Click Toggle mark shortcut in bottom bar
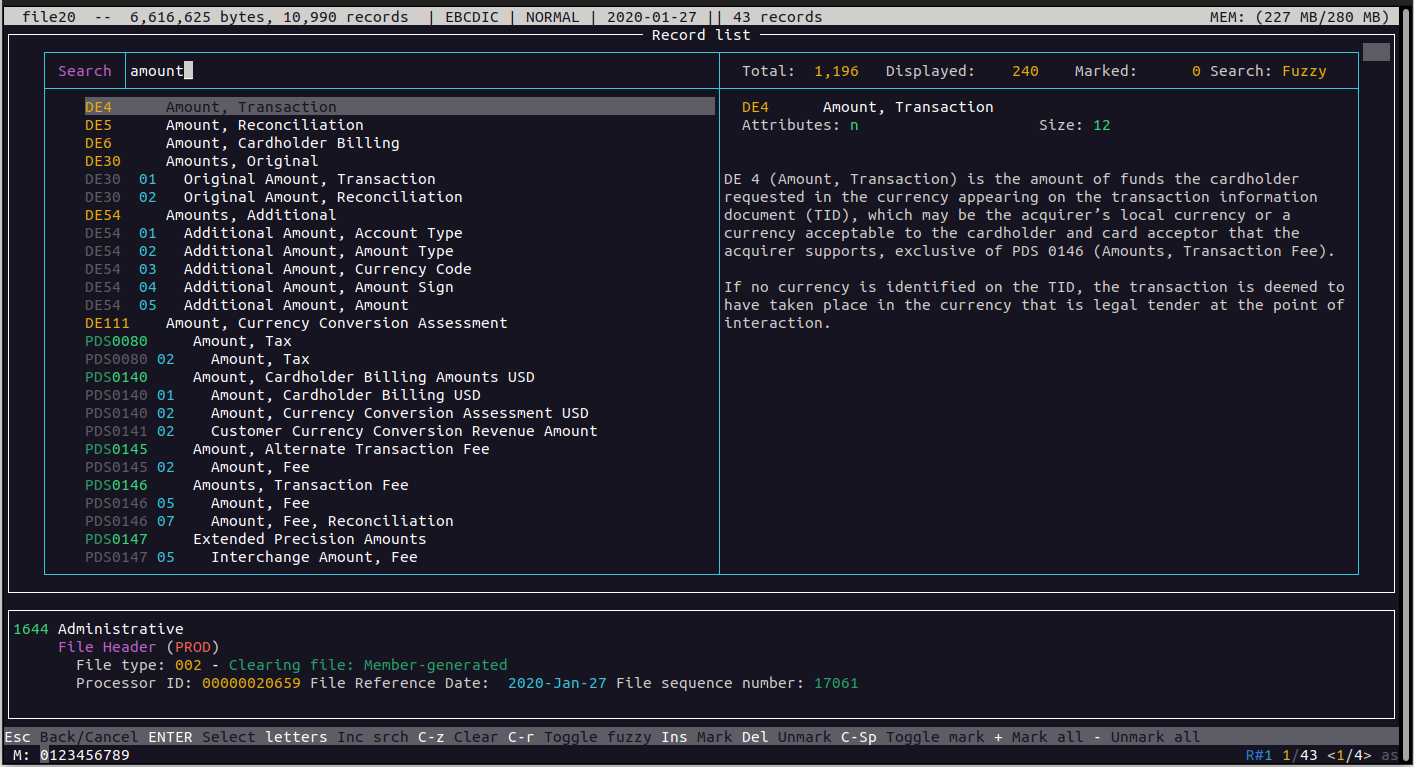This screenshot has height=767, width=1414. [x=935, y=737]
